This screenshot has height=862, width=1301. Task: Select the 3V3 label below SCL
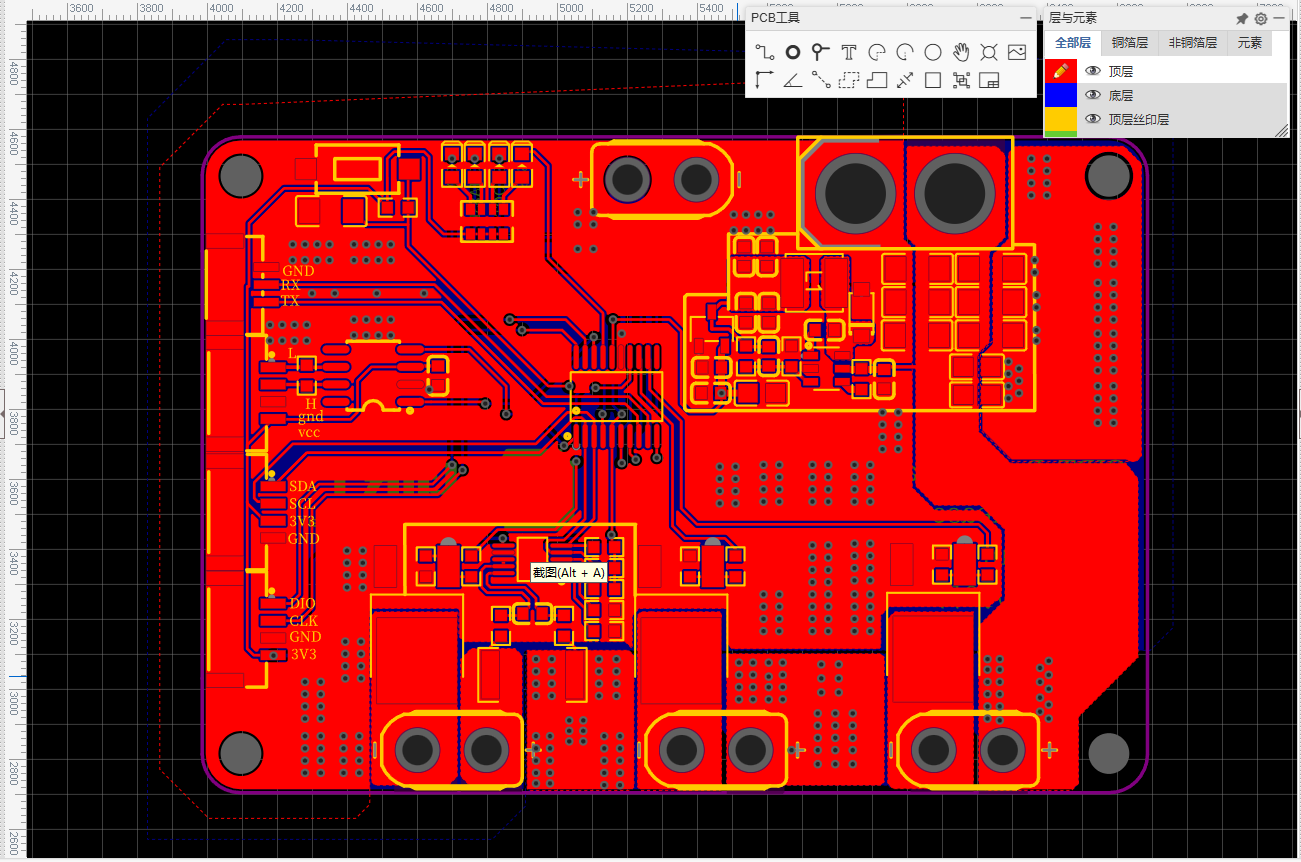[x=302, y=521]
